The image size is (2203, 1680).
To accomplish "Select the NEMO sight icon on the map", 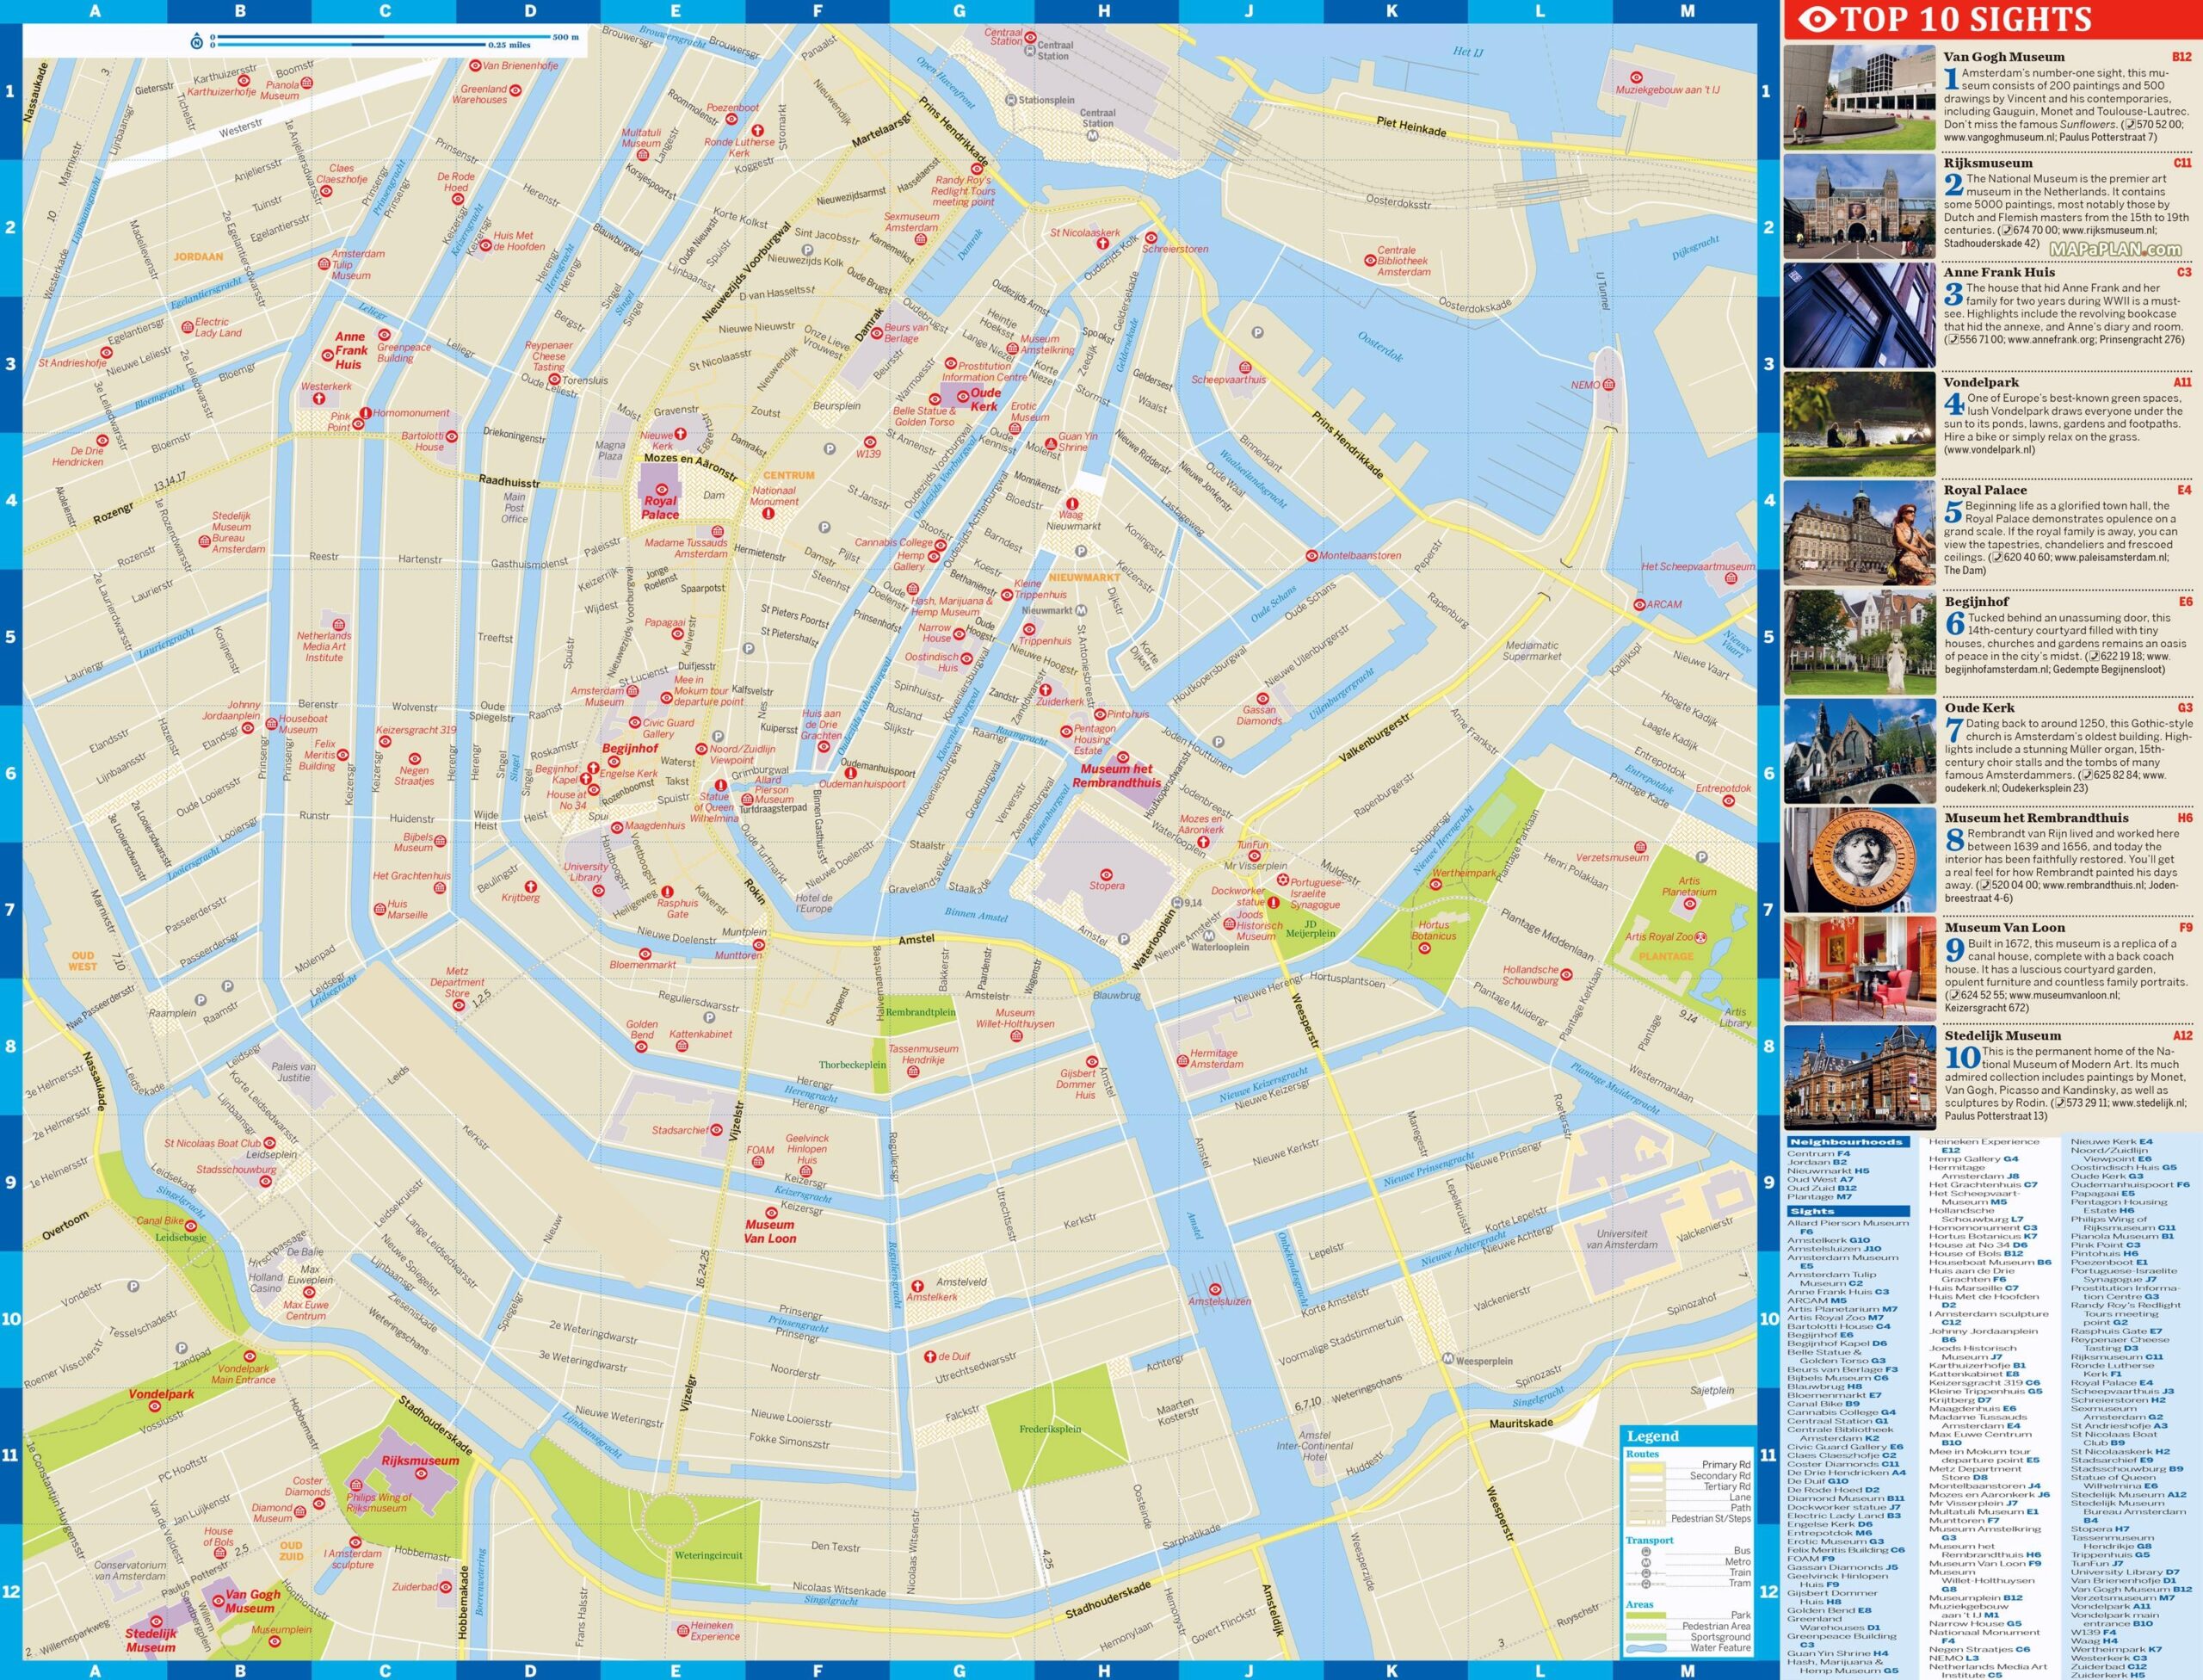I will (x=1609, y=385).
